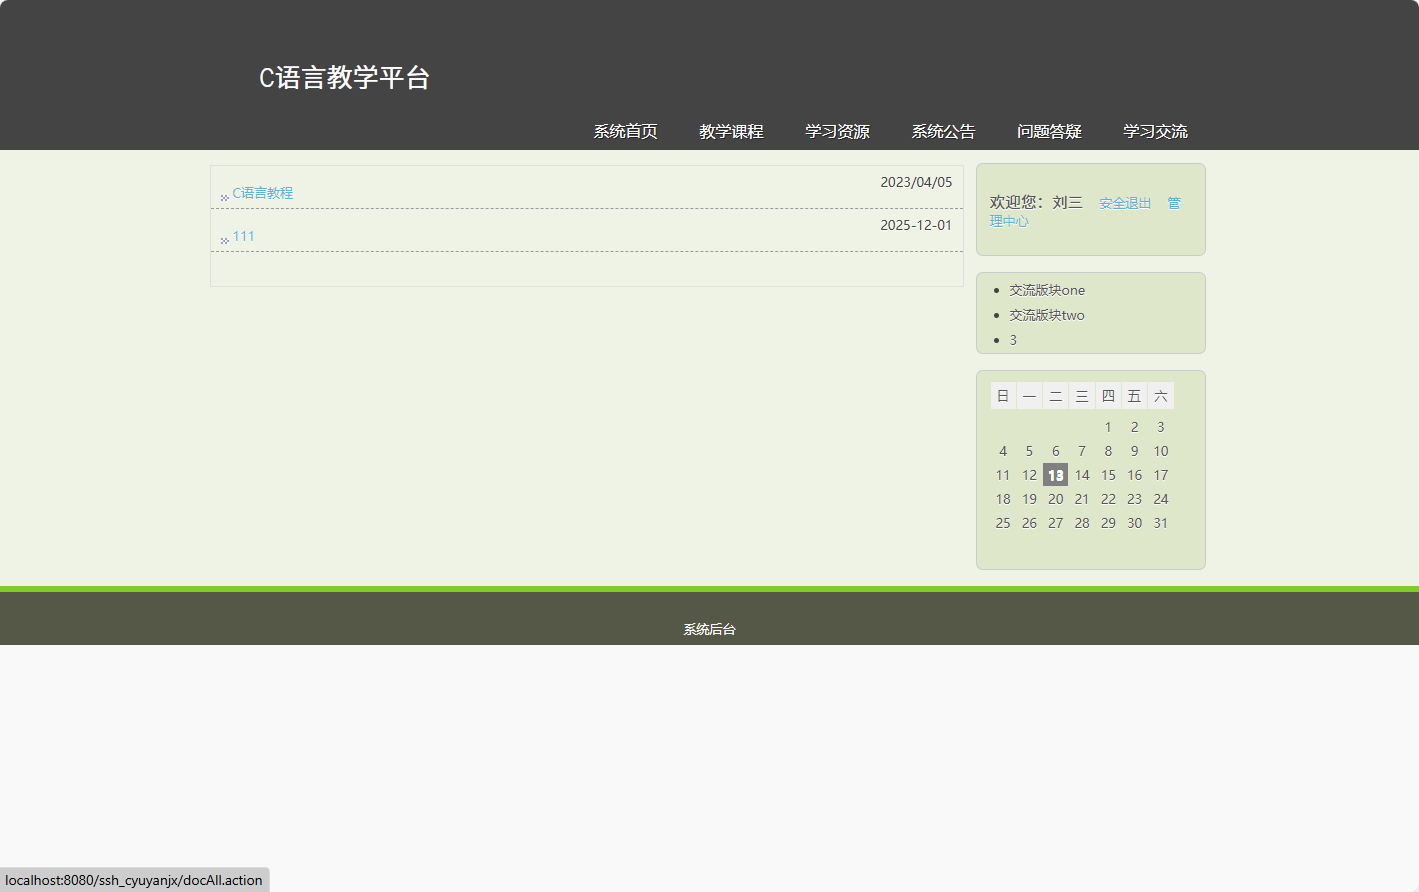1419x892 pixels.
Task: Switch to the 学习资源 section
Action: click(x=838, y=130)
